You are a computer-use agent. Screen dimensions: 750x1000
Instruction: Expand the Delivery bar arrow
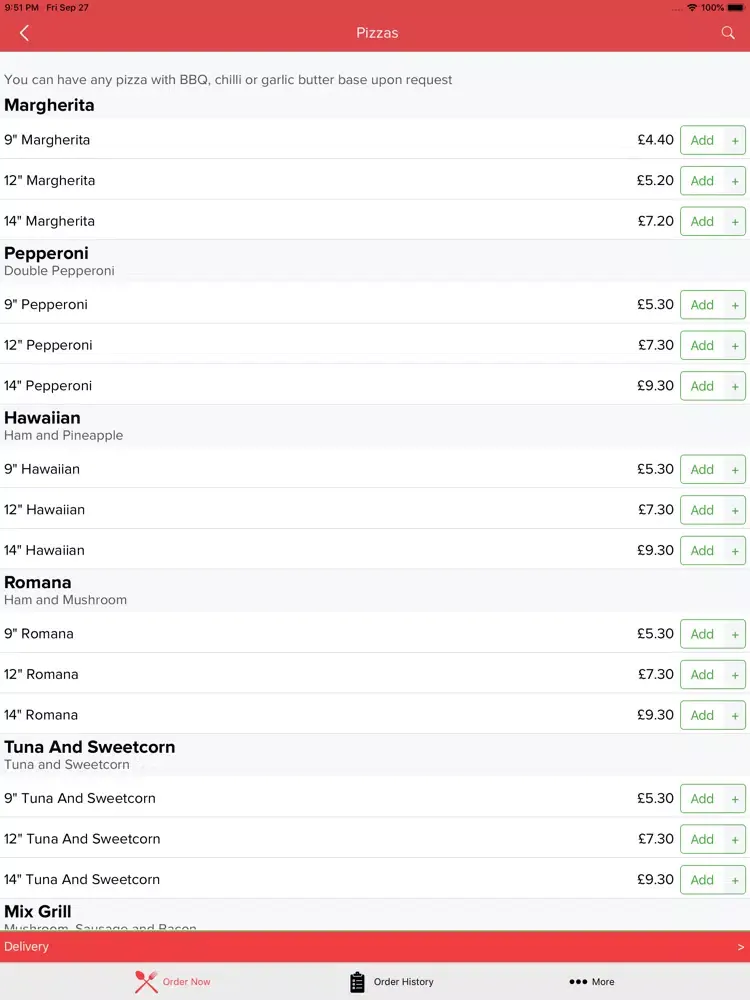click(740, 947)
